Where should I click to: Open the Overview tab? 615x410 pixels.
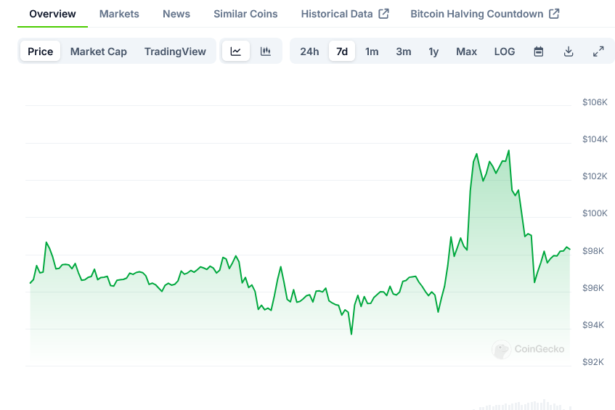(52, 14)
